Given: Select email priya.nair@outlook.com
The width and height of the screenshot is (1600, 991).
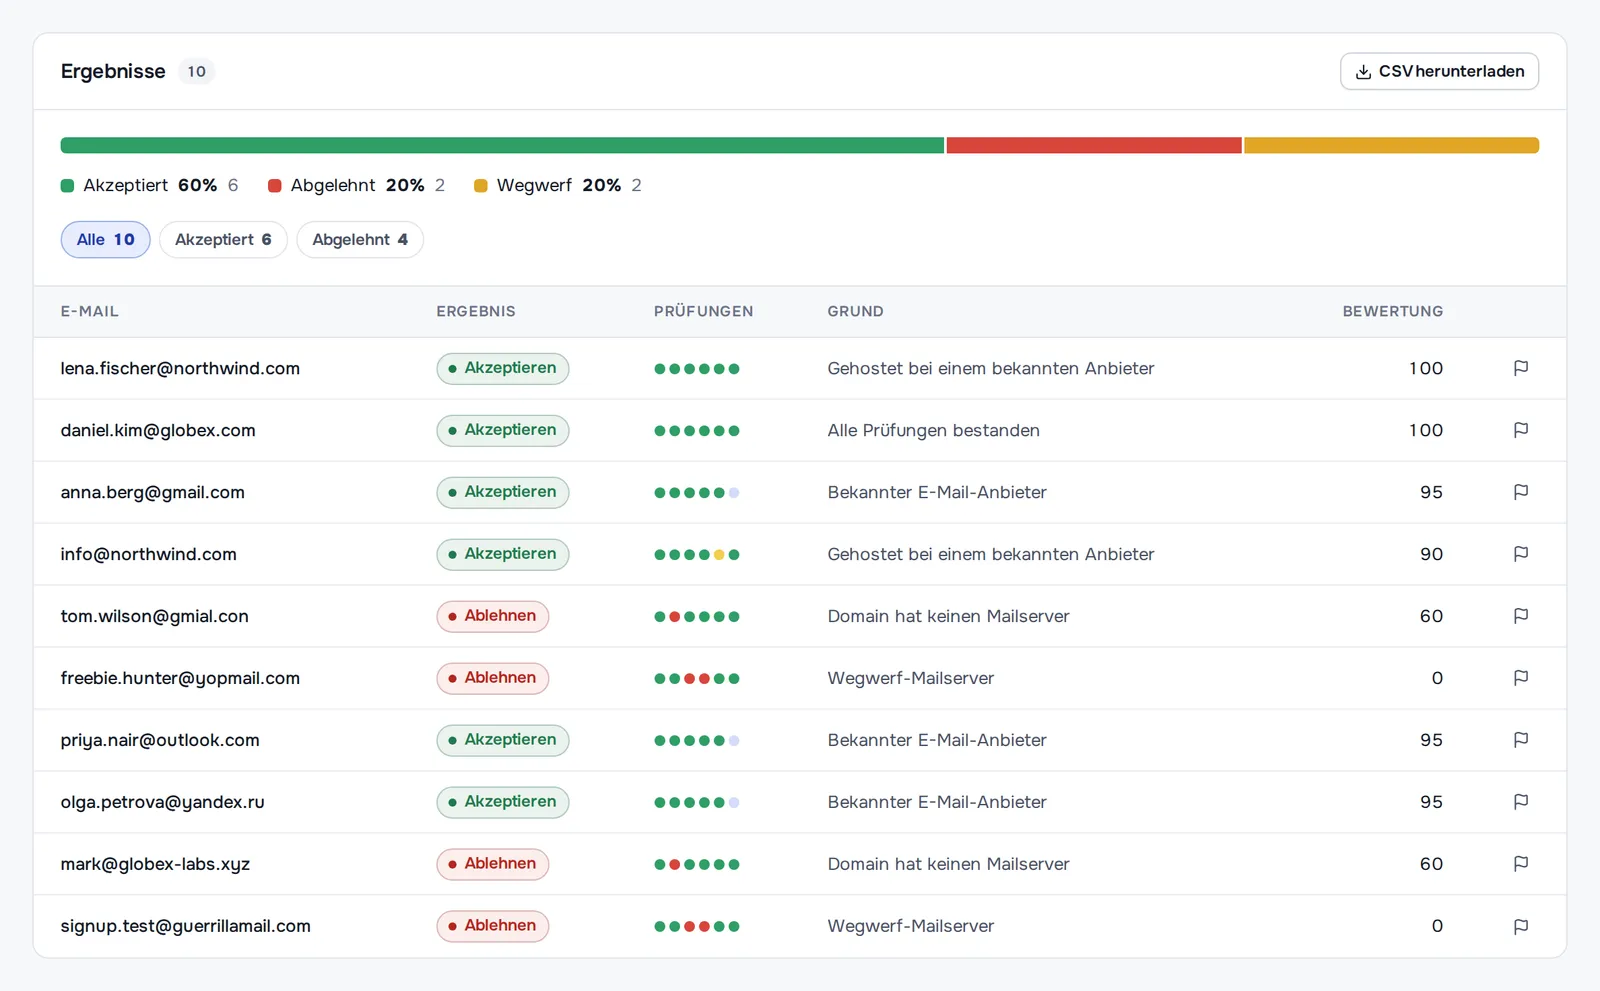Looking at the screenshot, I should [x=160, y=740].
